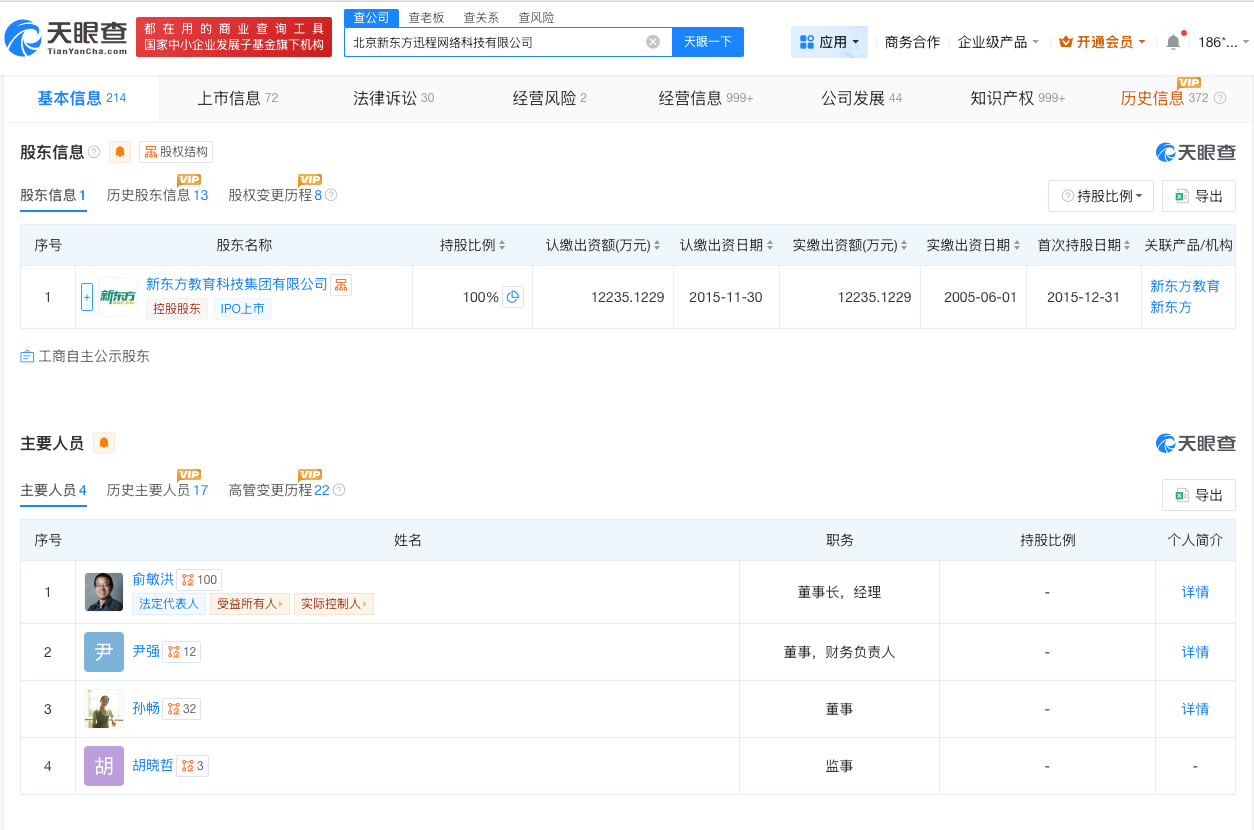The width and height of the screenshot is (1254, 830).
Task: Click the orange alert bell beside 主要人员
Action: click(104, 442)
